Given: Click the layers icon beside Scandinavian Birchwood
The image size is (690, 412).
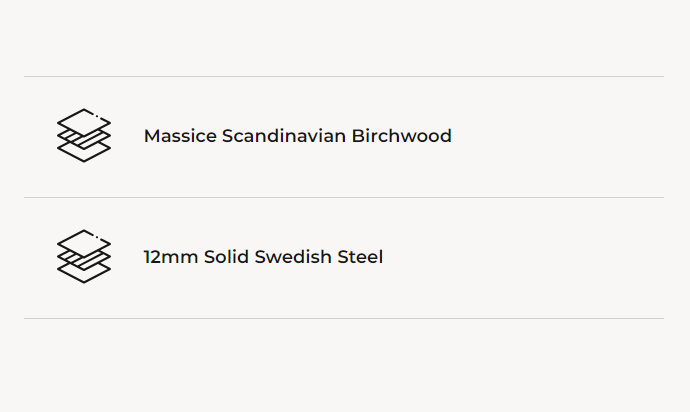Looking at the screenshot, I should (84, 135).
